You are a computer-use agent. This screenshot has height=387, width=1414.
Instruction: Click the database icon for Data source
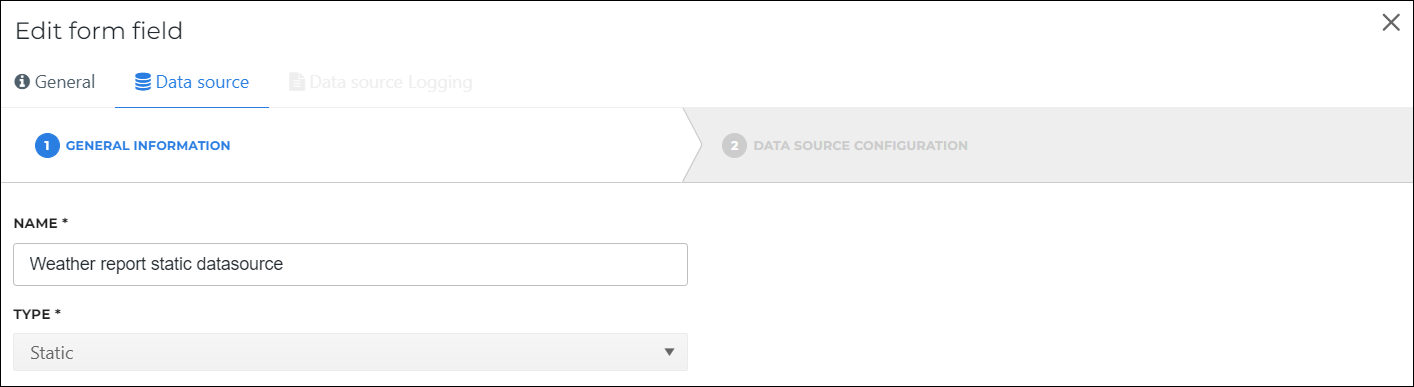coord(143,82)
